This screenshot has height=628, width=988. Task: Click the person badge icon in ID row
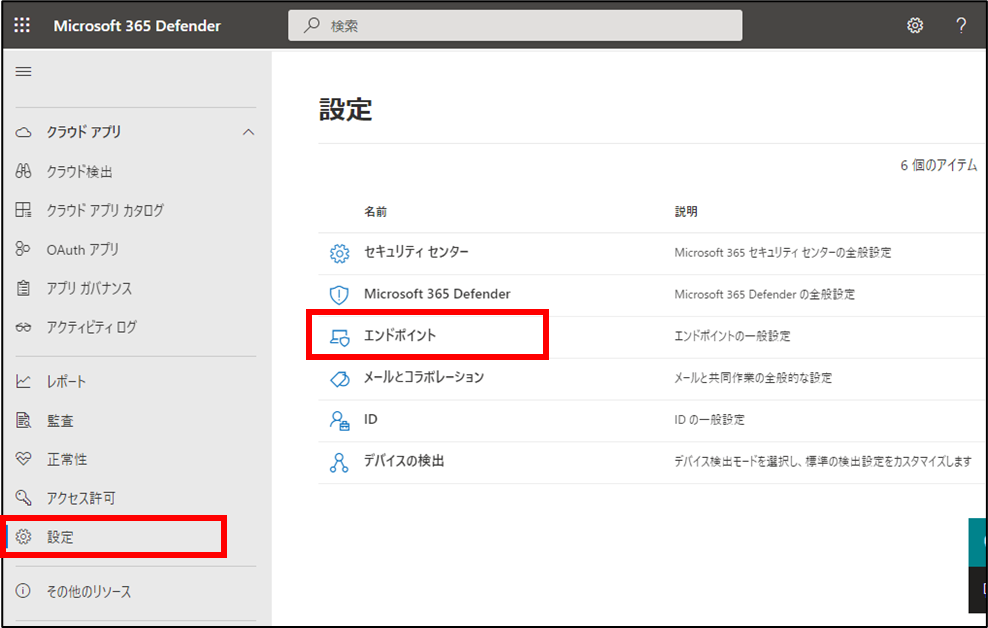tap(340, 420)
